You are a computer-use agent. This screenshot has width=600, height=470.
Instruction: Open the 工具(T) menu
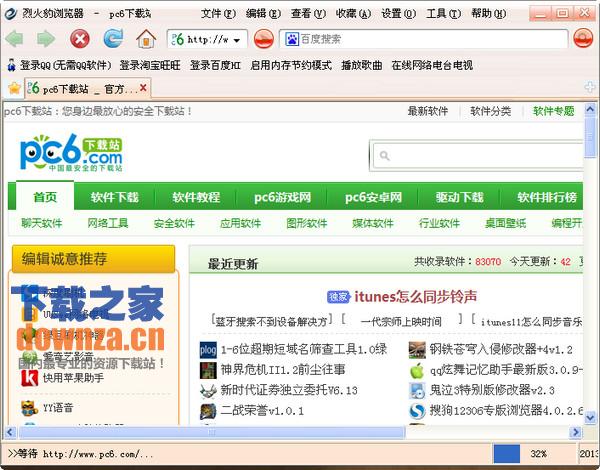click(x=443, y=14)
